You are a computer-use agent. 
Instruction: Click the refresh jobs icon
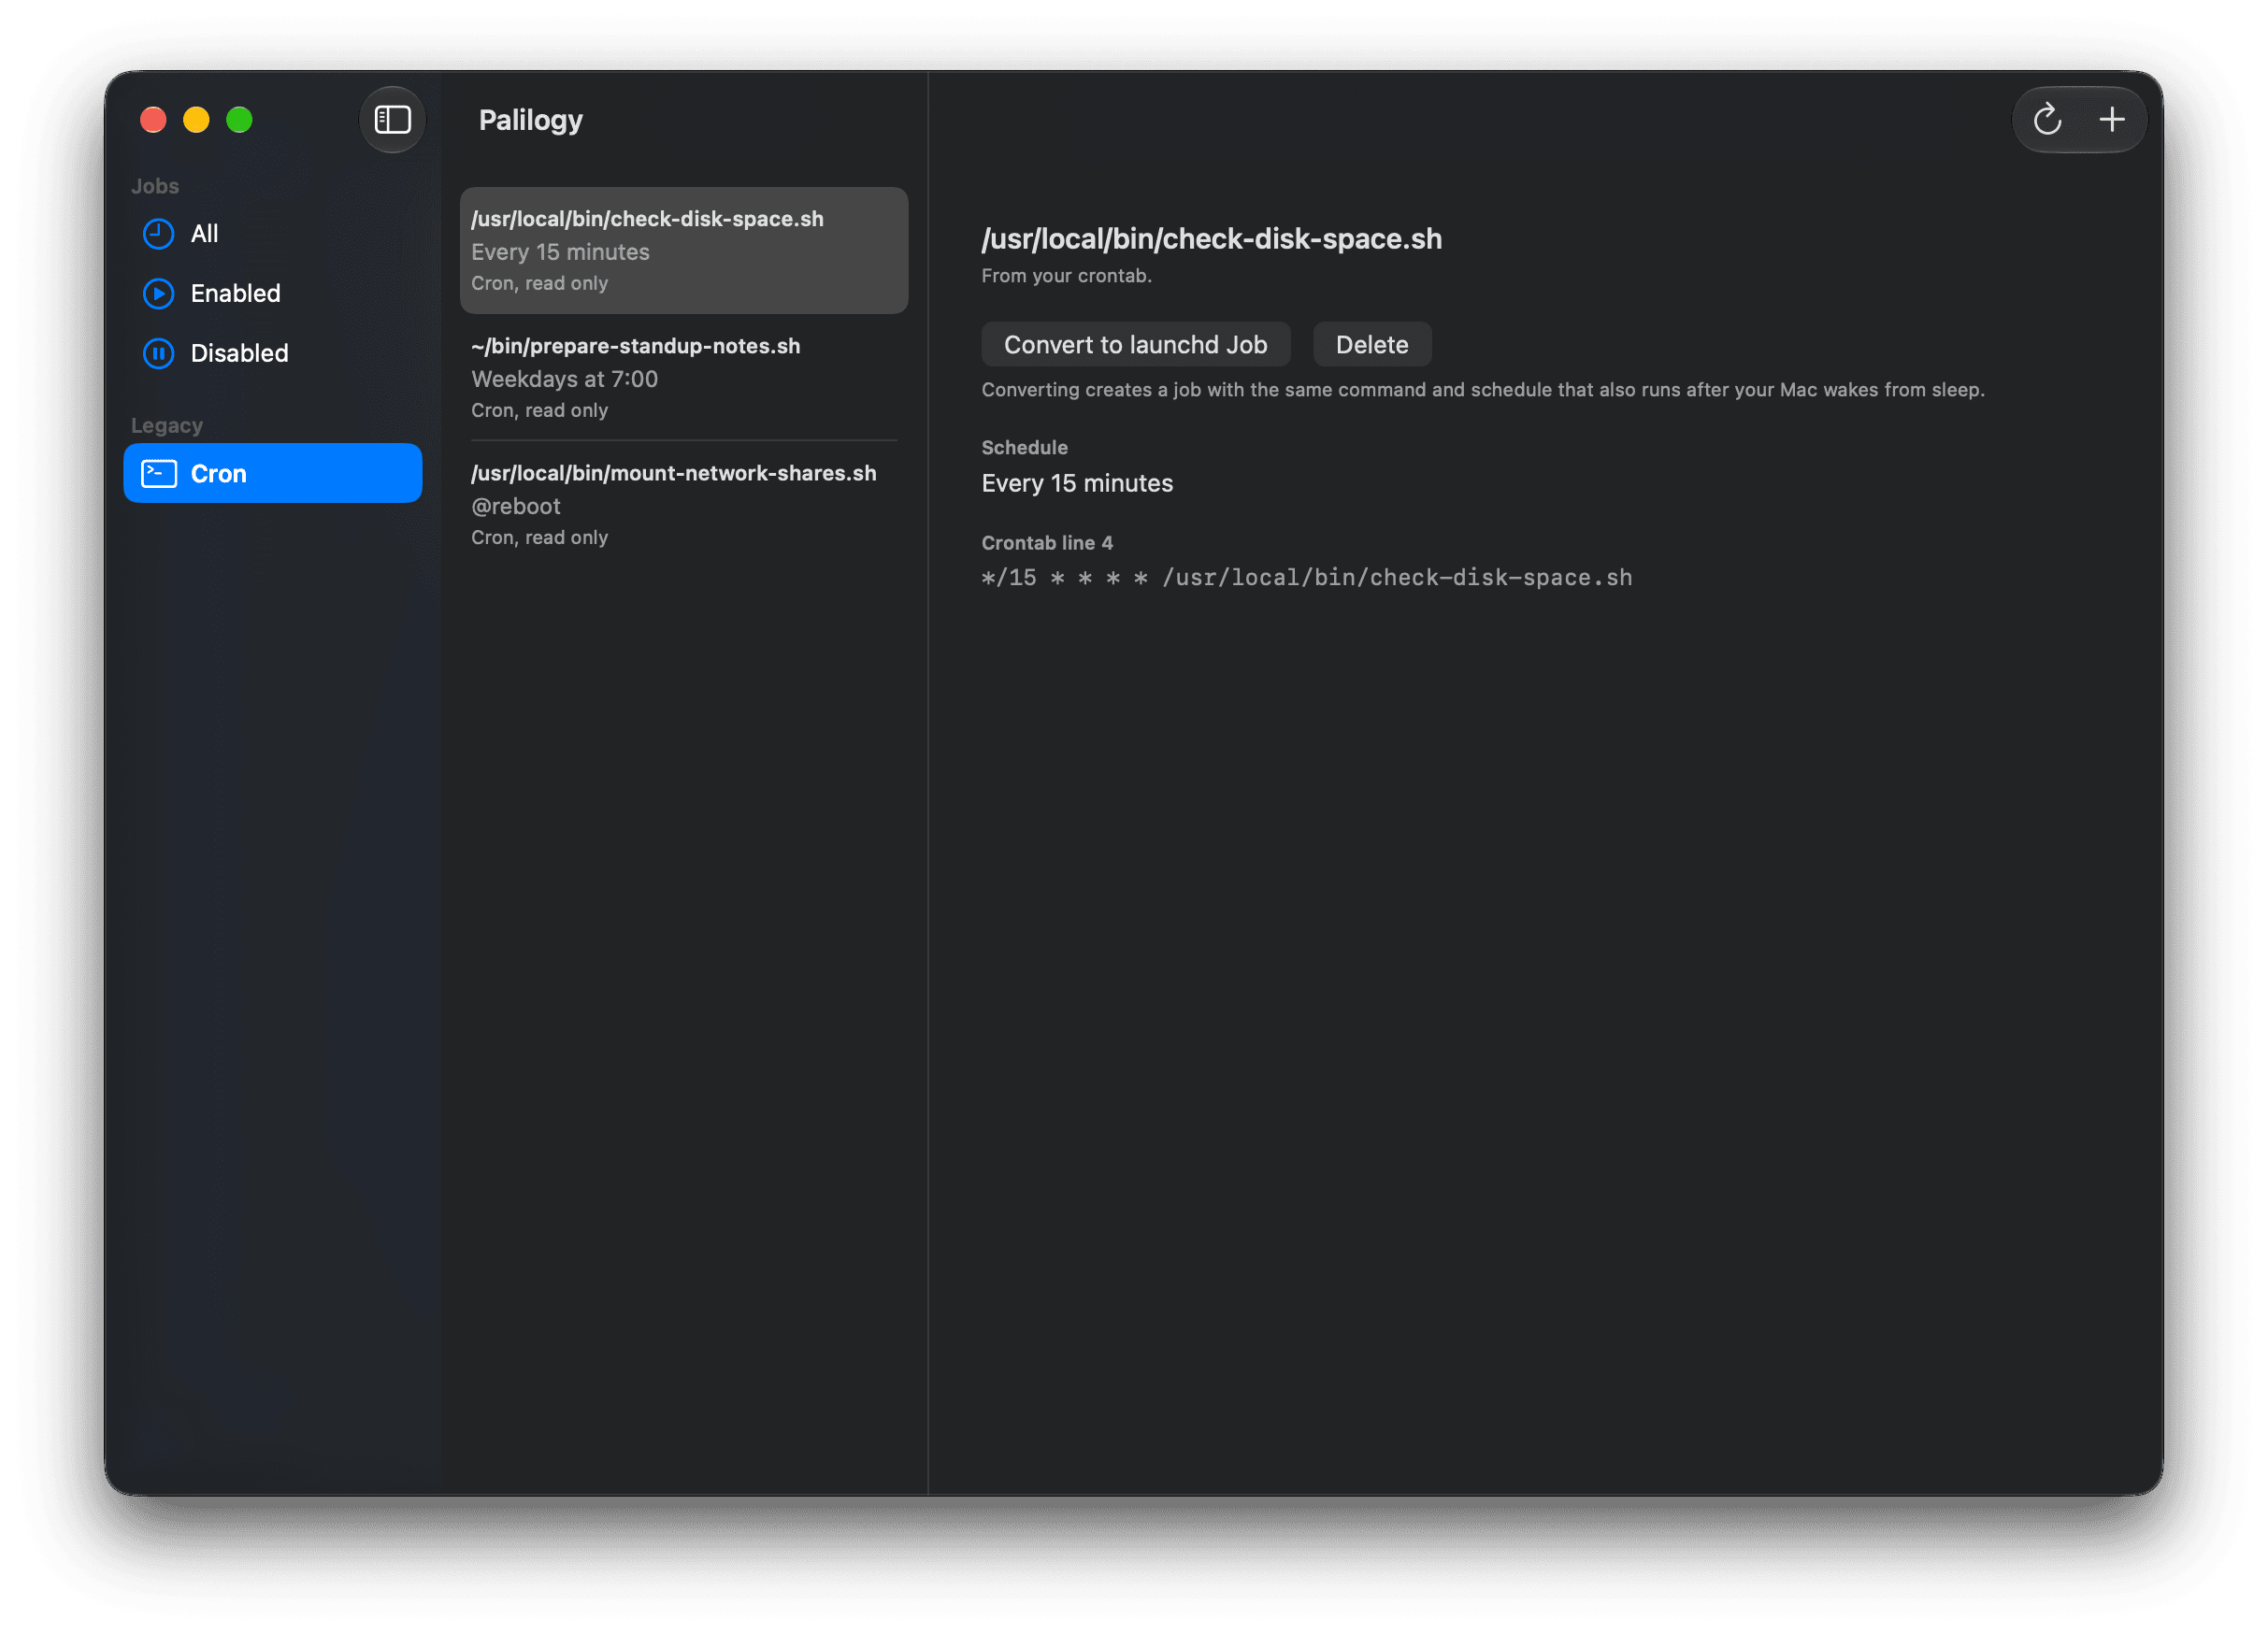click(2046, 120)
